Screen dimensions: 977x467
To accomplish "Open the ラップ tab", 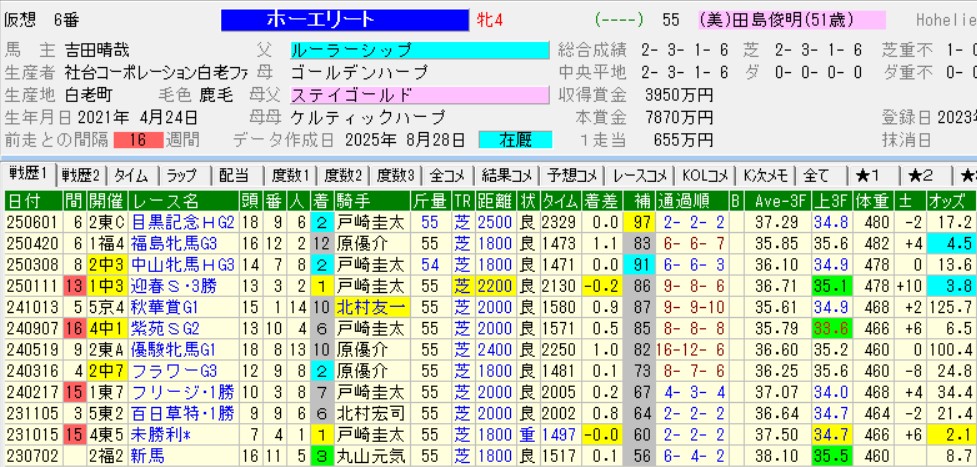I will click(182, 174).
